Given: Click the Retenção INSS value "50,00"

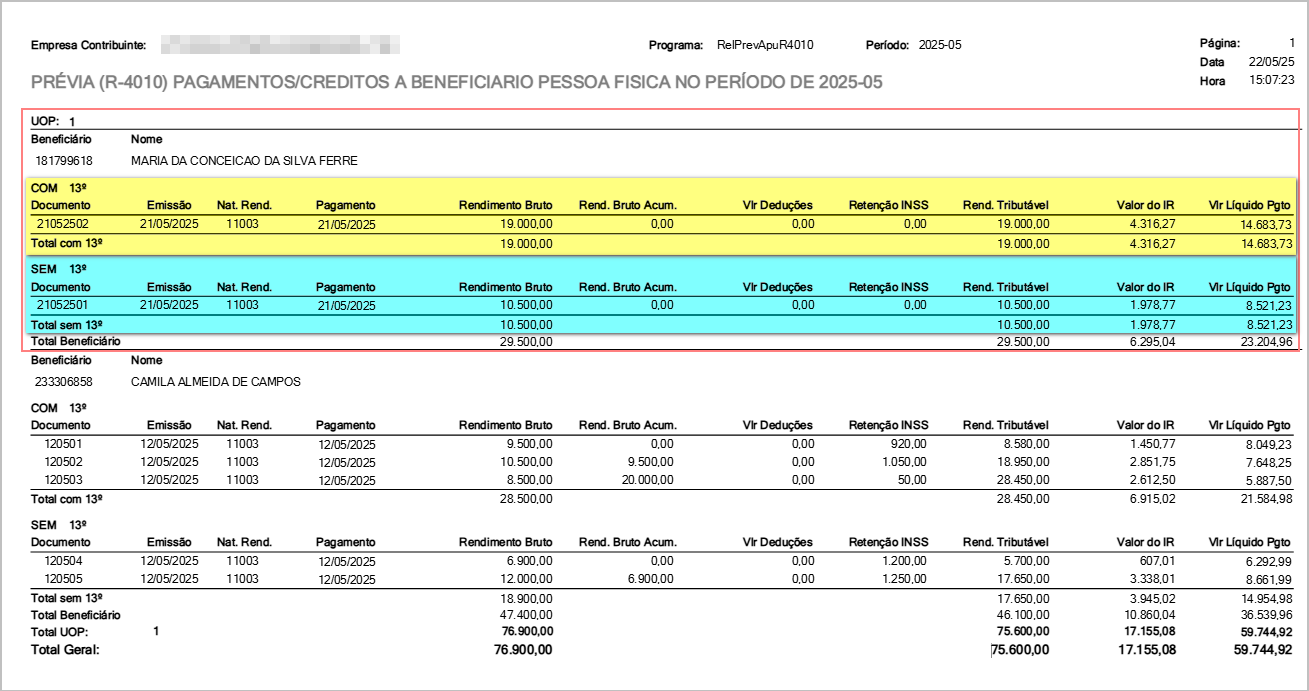Looking at the screenshot, I should click(911, 479).
